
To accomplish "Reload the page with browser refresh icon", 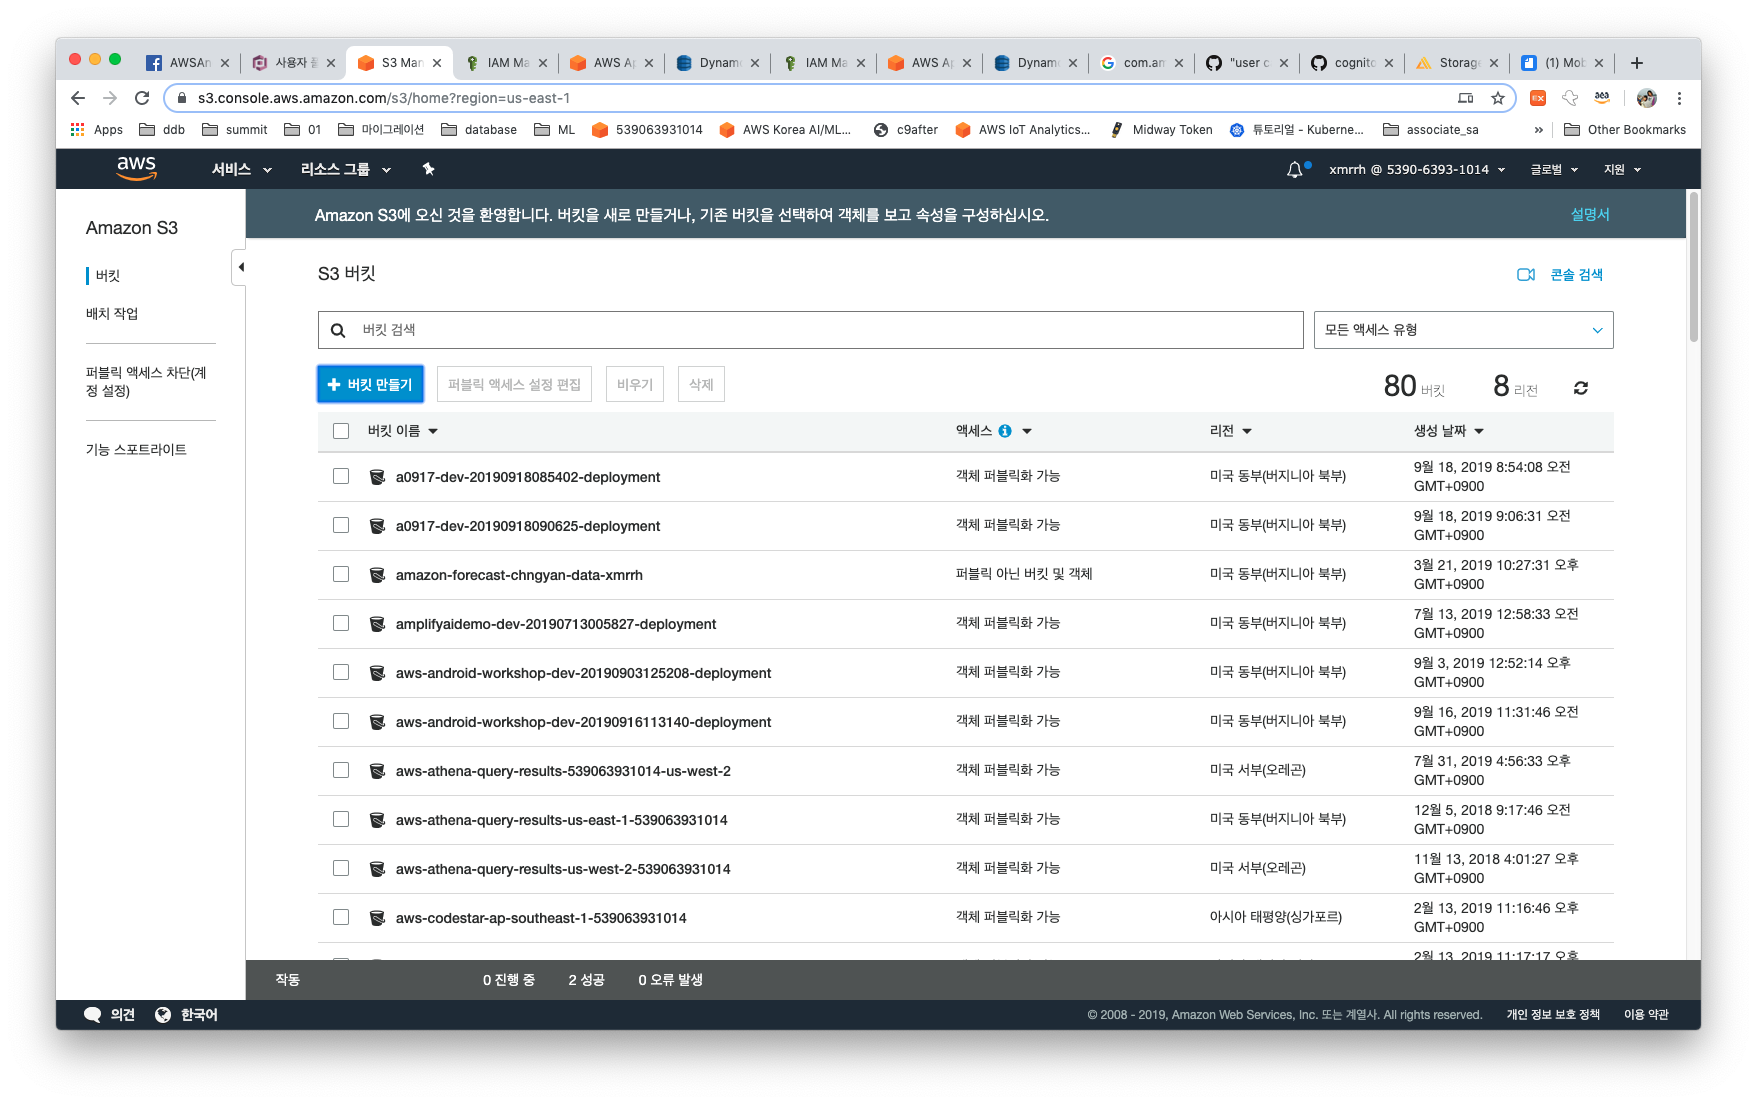I will (x=142, y=98).
